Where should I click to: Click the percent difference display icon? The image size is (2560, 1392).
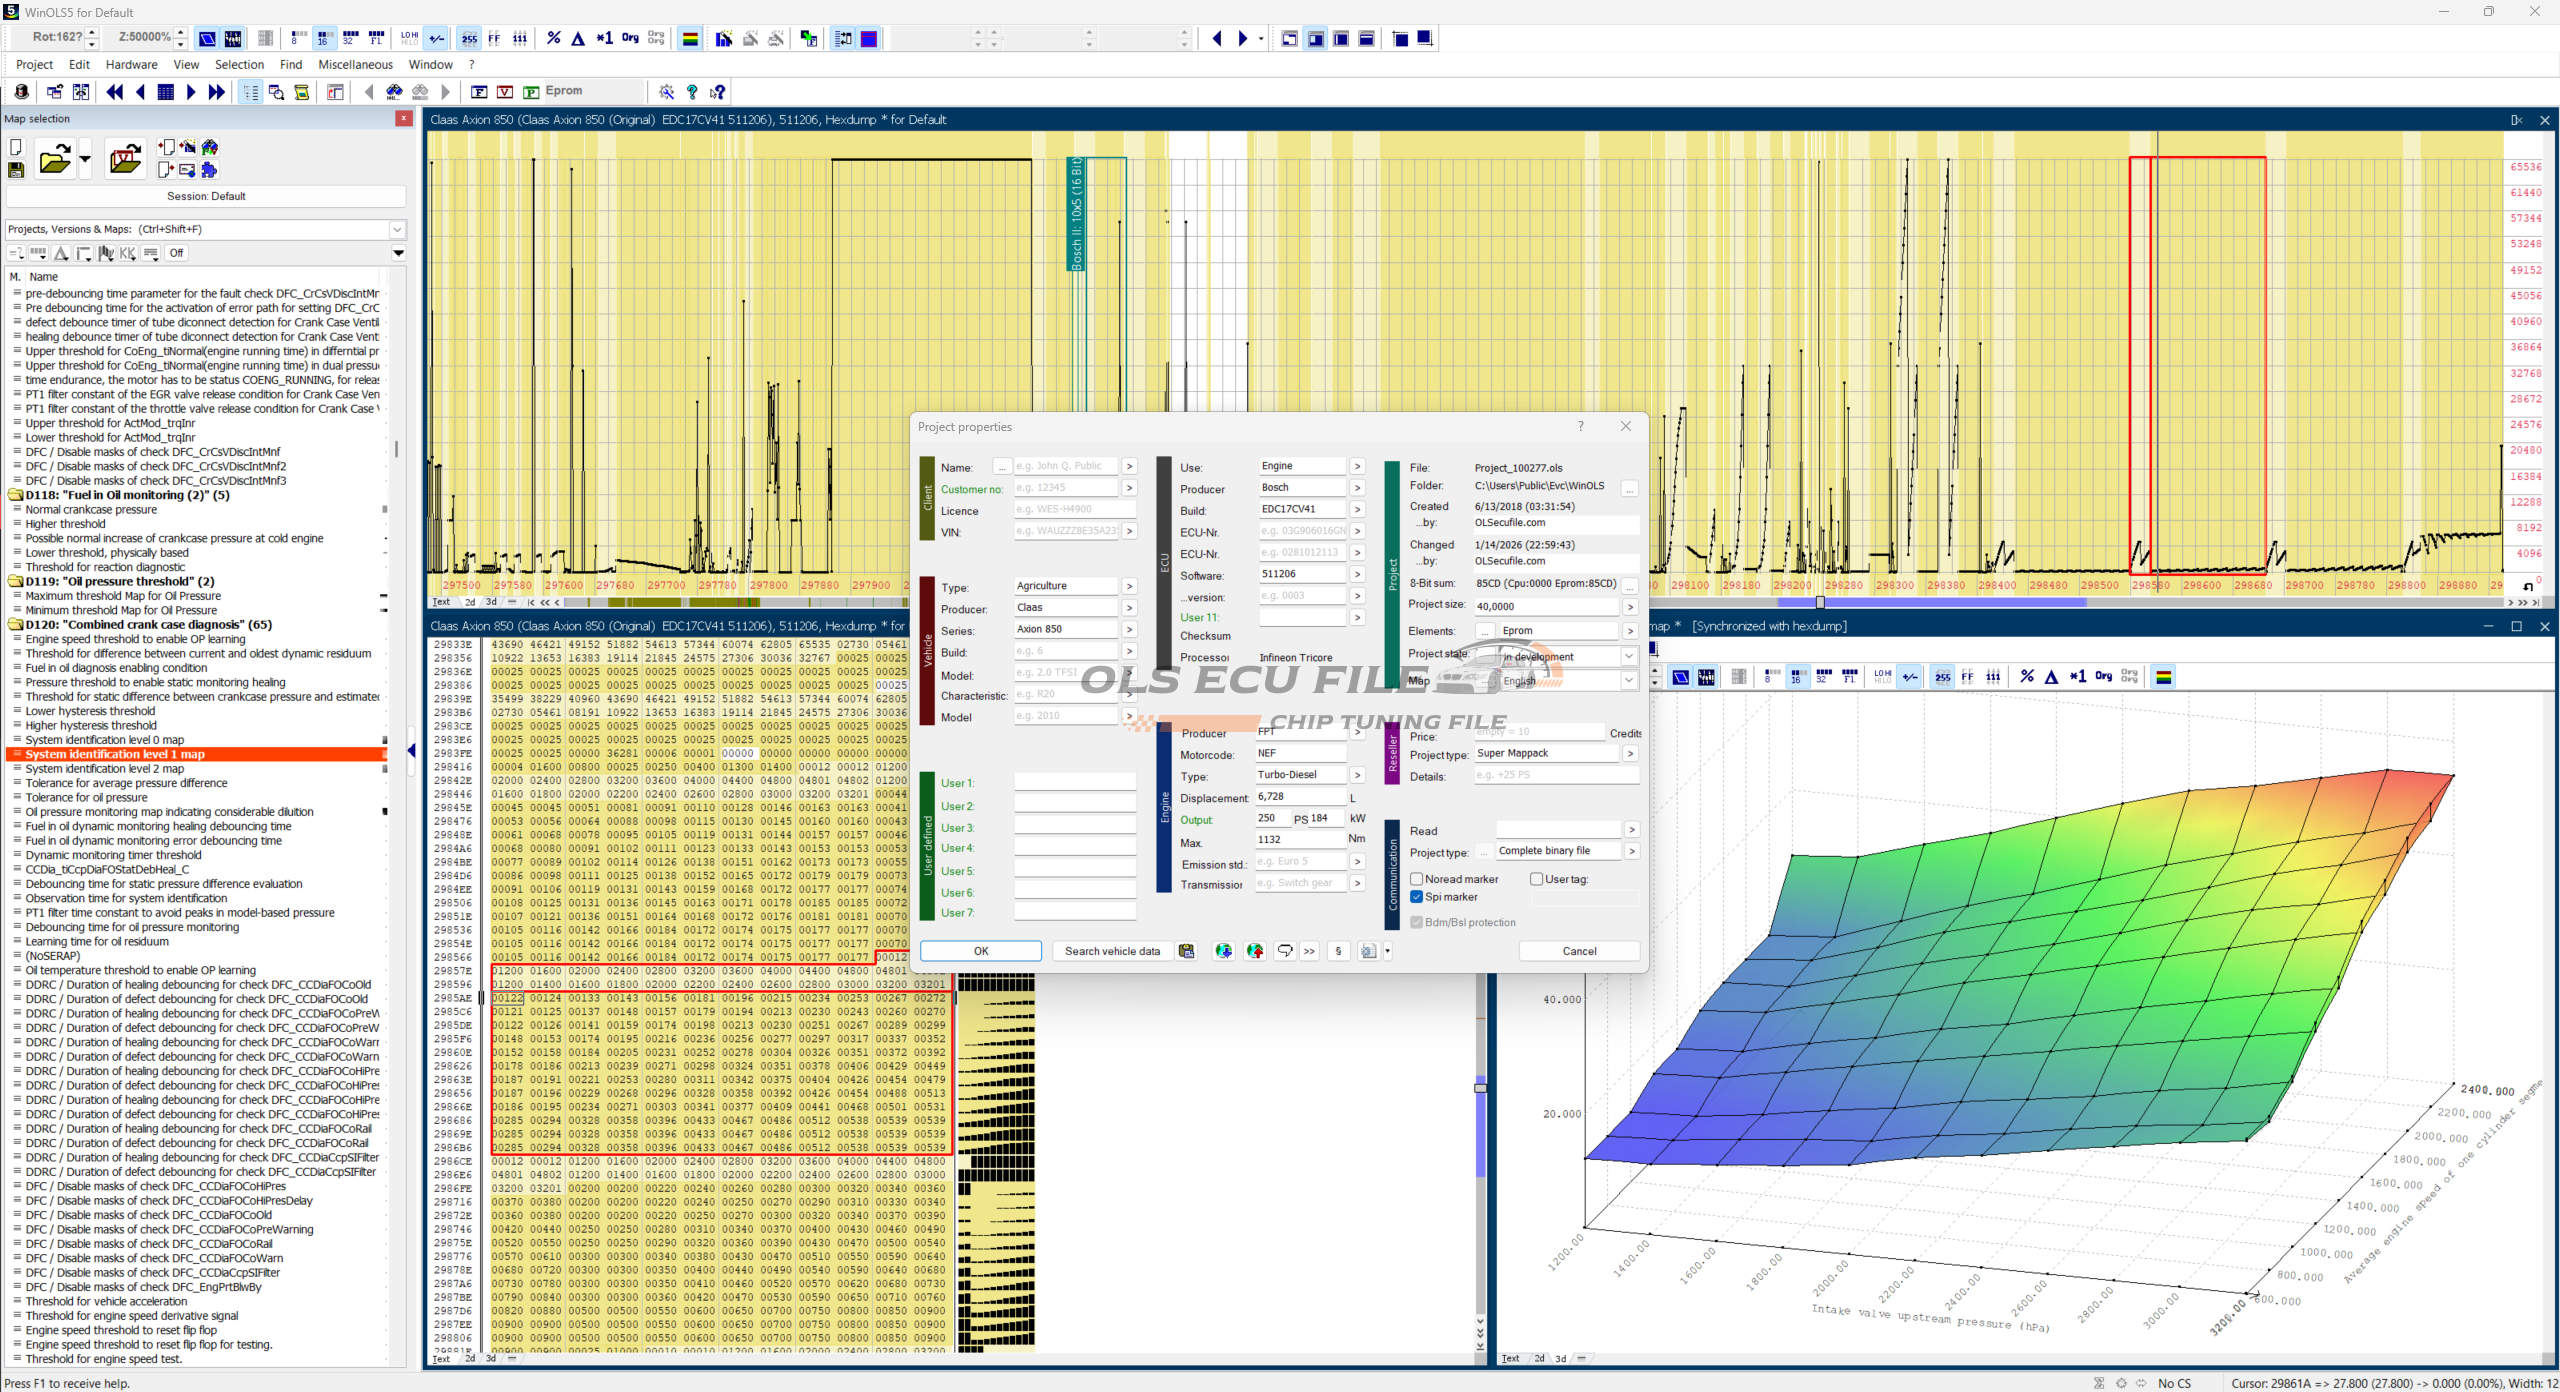point(553,38)
